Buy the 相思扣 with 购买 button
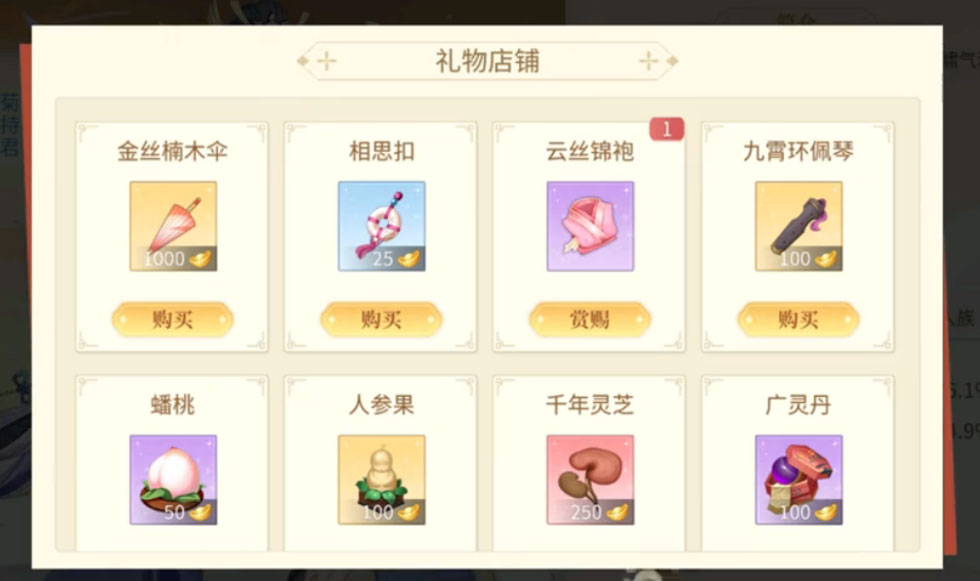980x581 pixels. 381,319
